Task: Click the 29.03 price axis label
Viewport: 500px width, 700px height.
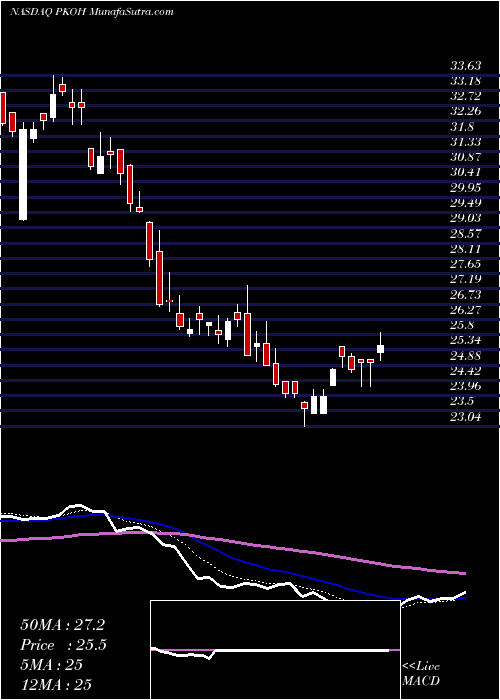Action: pyautogui.click(x=466, y=218)
